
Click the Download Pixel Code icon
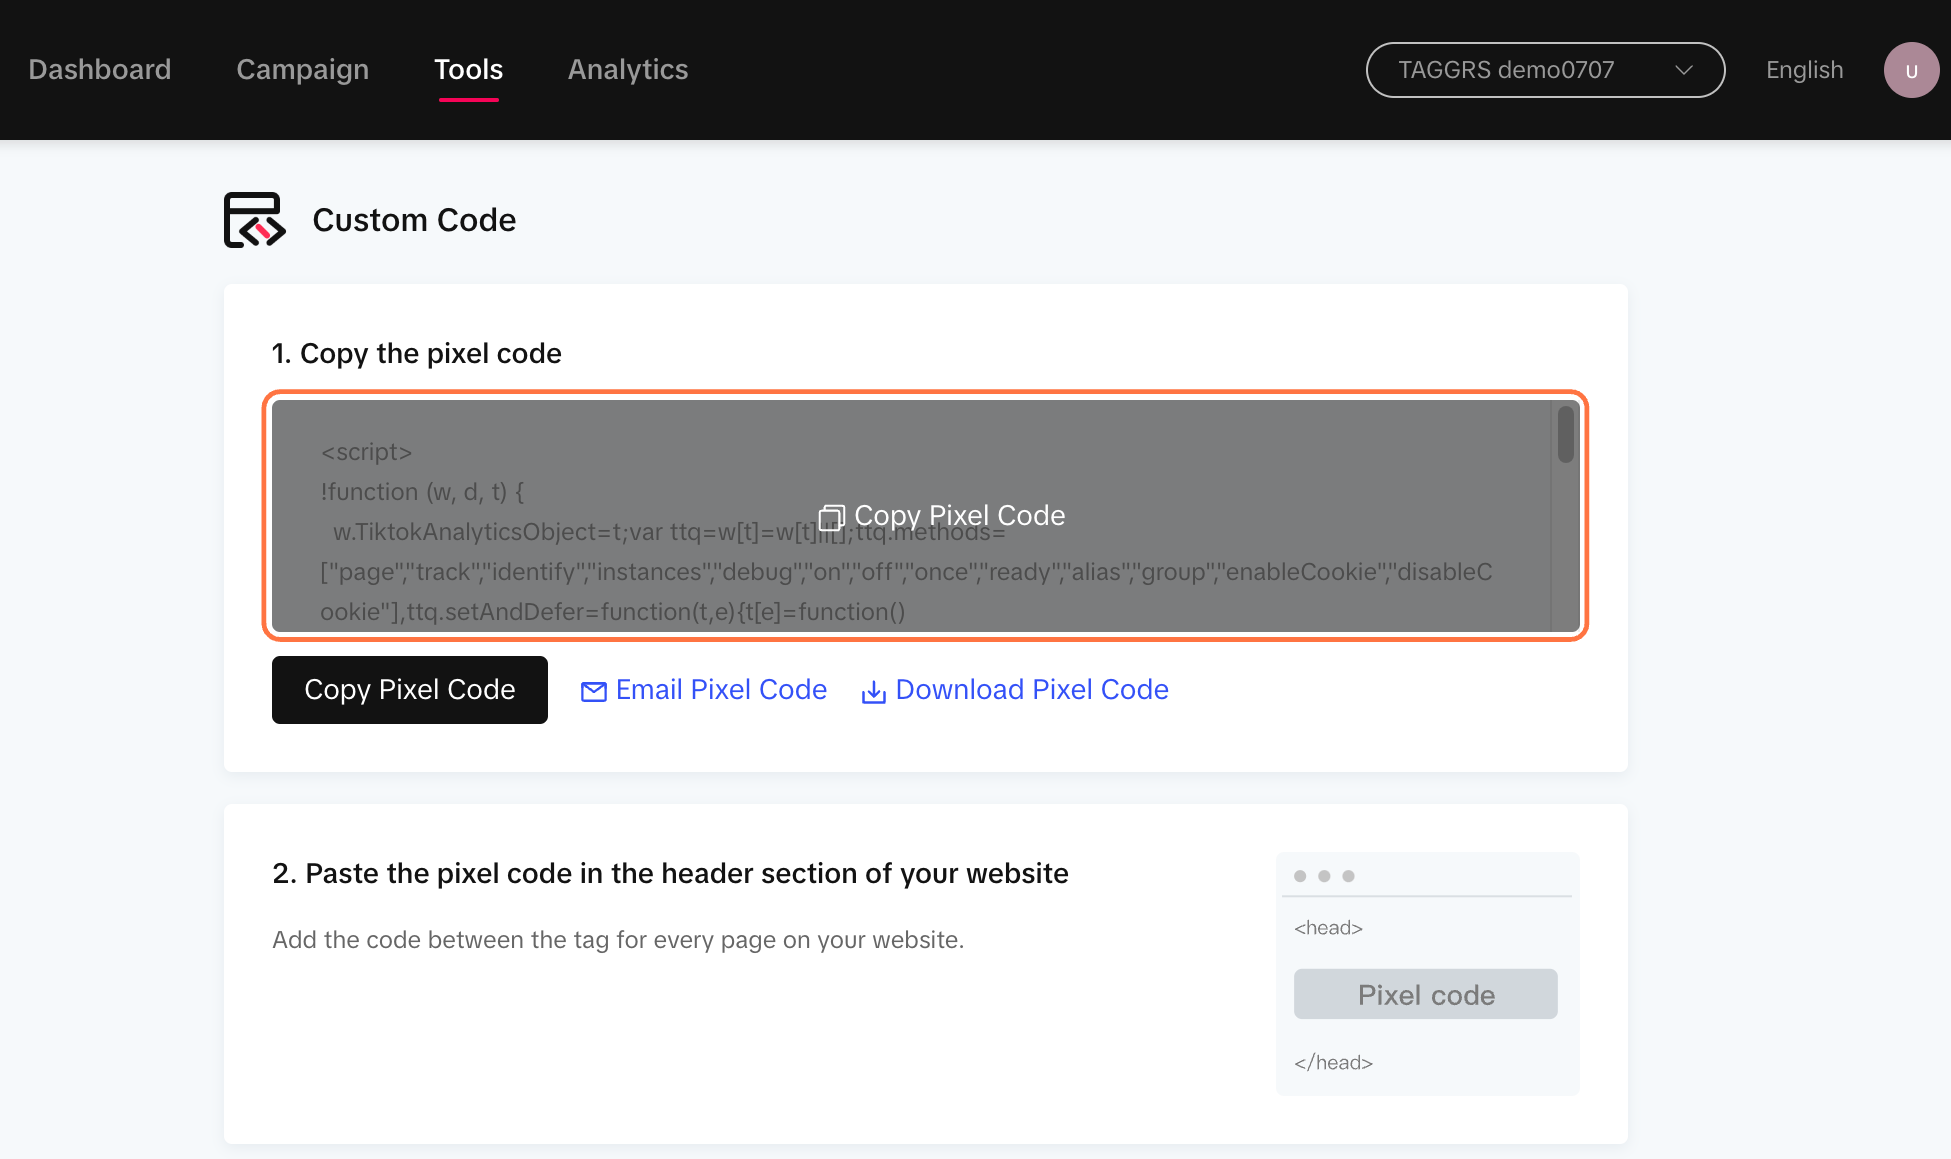pos(872,690)
